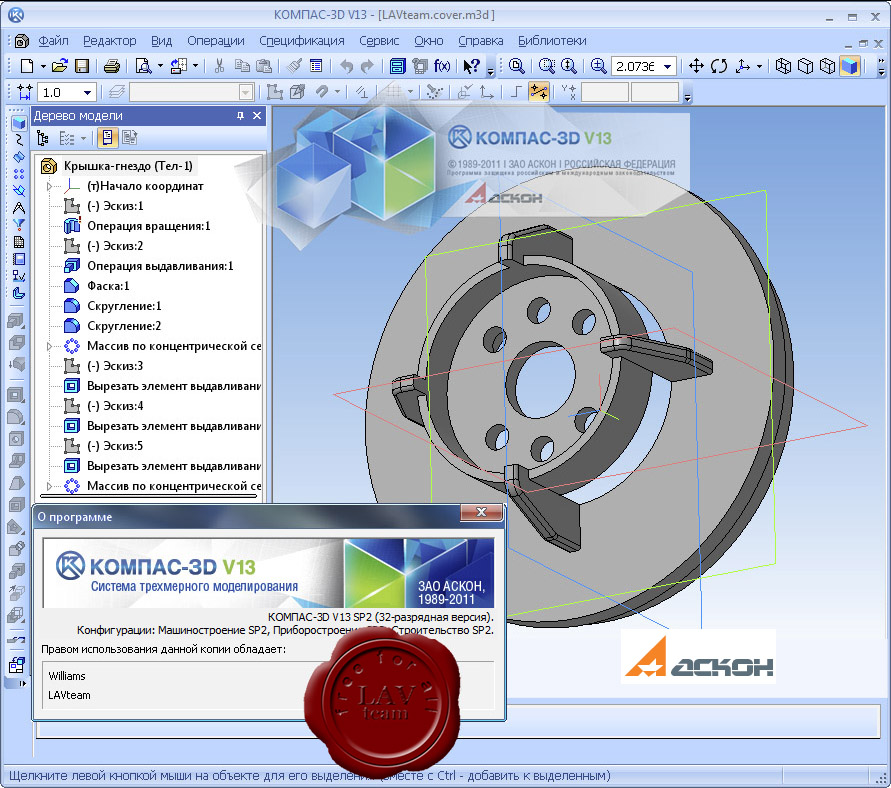Open the Библиотеки menu
The width and height of the screenshot is (891, 788).
[x=552, y=41]
